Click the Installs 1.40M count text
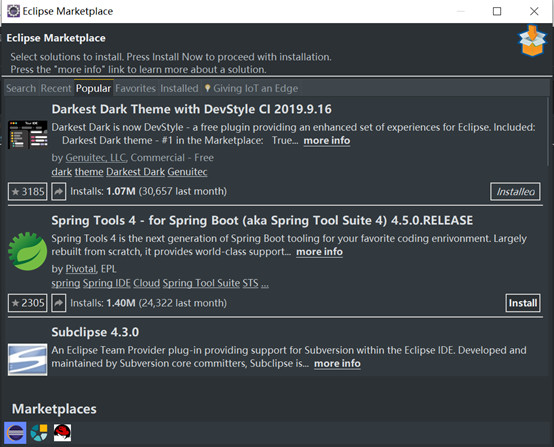This screenshot has height=447, width=554. 148,303
